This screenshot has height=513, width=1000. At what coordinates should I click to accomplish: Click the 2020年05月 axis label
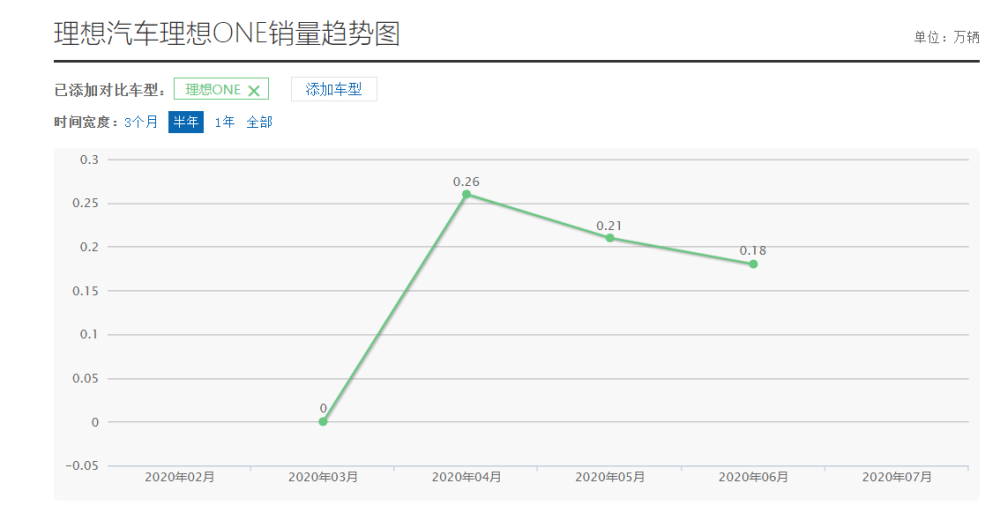click(x=610, y=477)
